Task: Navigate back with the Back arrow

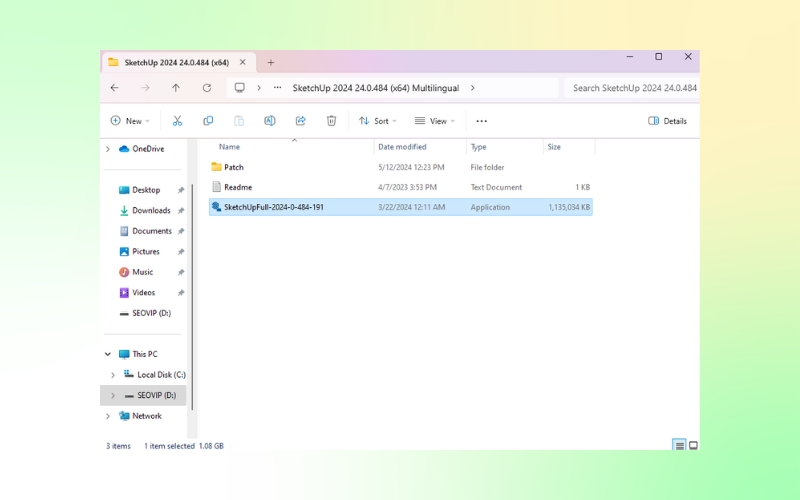Action: (x=114, y=88)
